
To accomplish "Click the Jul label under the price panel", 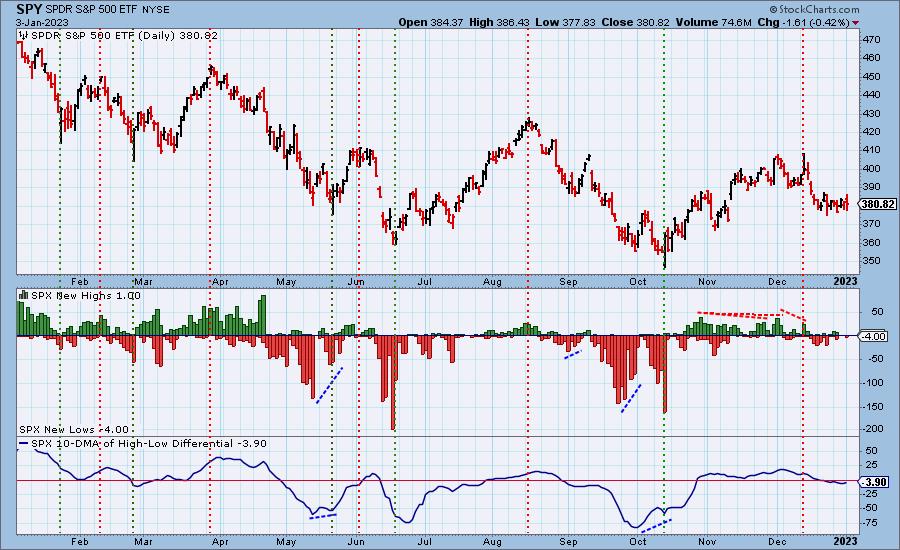I will (x=425, y=281).
